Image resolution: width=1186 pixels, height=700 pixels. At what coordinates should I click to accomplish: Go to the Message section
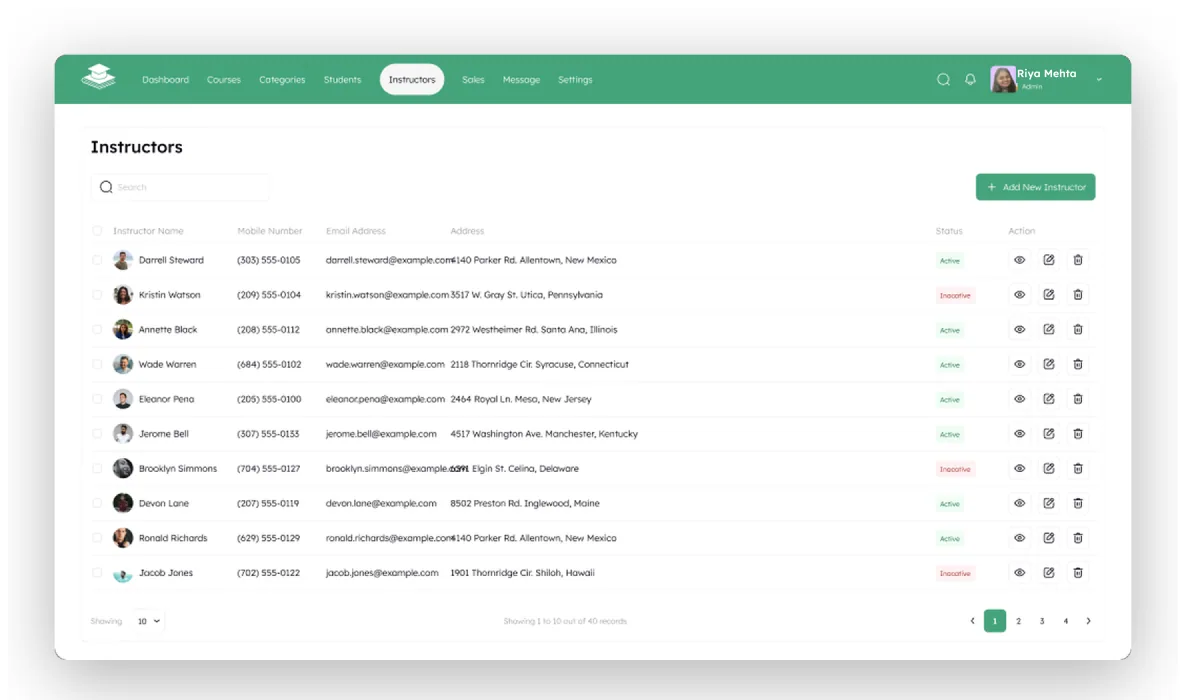(522, 79)
